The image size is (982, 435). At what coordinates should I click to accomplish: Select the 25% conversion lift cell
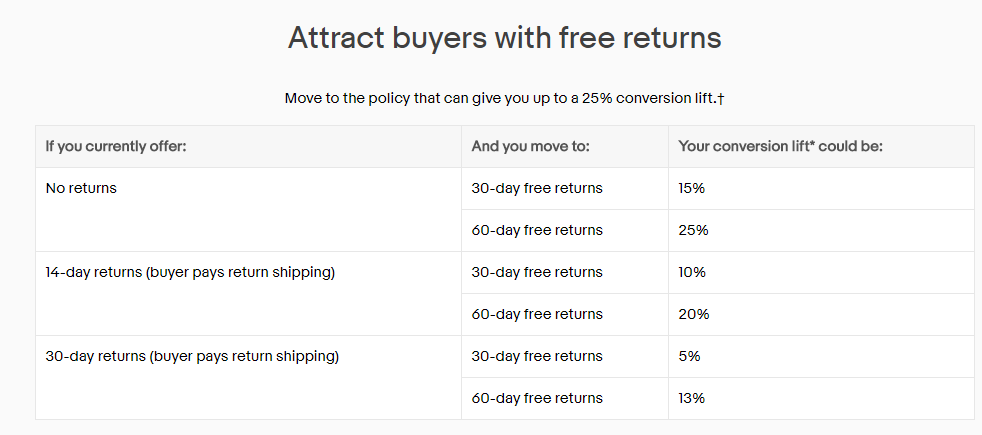click(693, 230)
